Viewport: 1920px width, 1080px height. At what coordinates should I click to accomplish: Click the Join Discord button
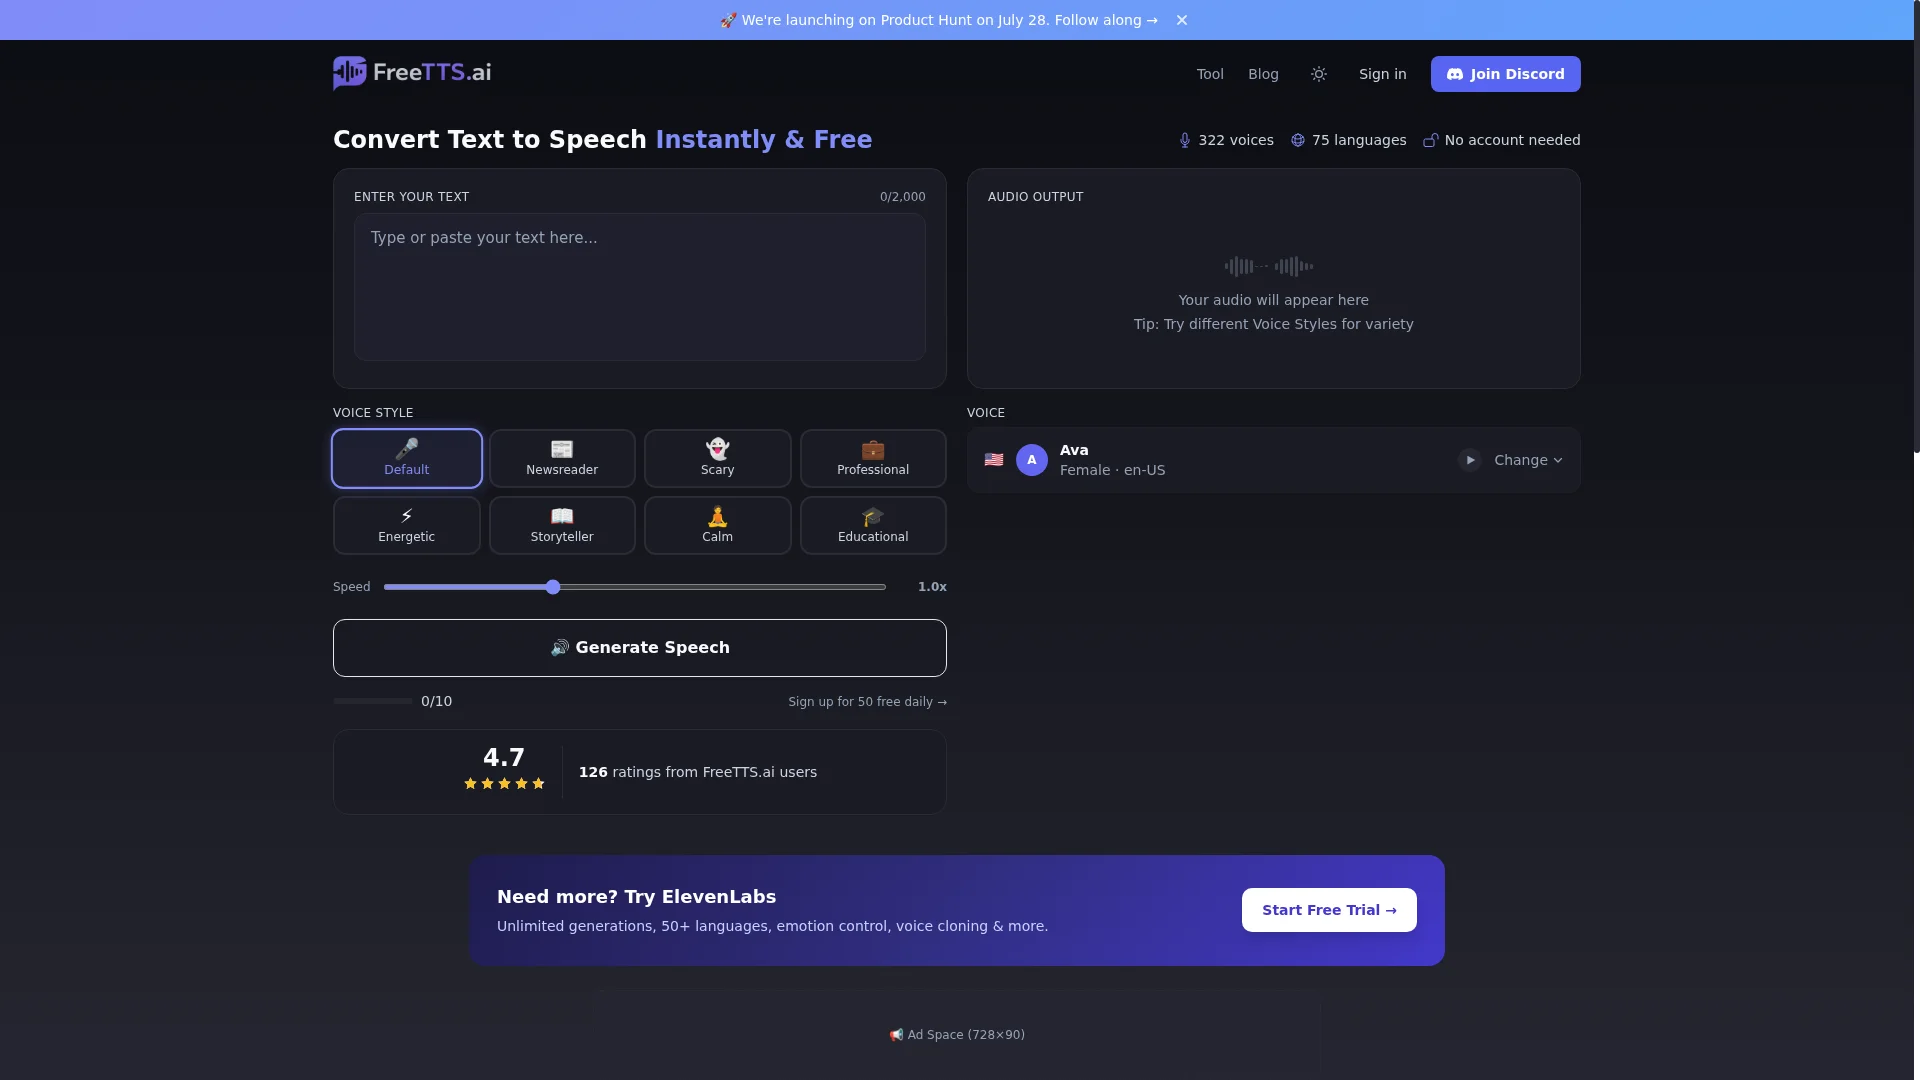tap(1505, 74)
